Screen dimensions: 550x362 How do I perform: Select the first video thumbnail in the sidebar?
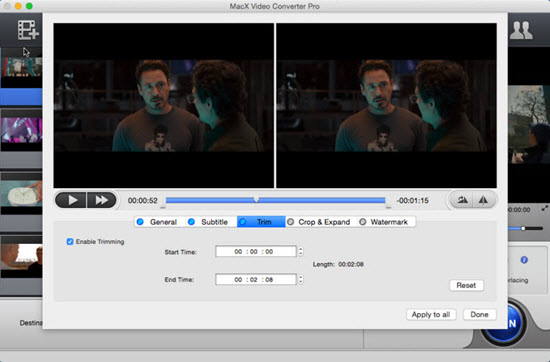21,67
